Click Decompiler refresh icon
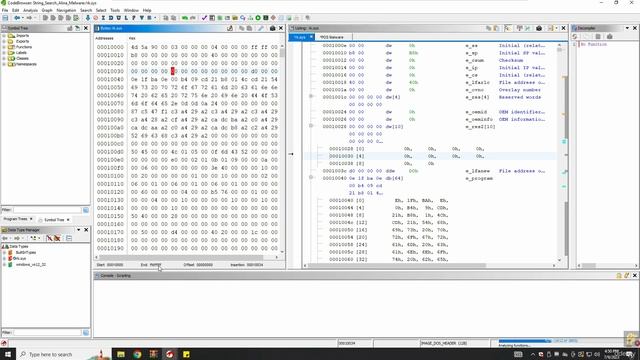 click(575, 37)
